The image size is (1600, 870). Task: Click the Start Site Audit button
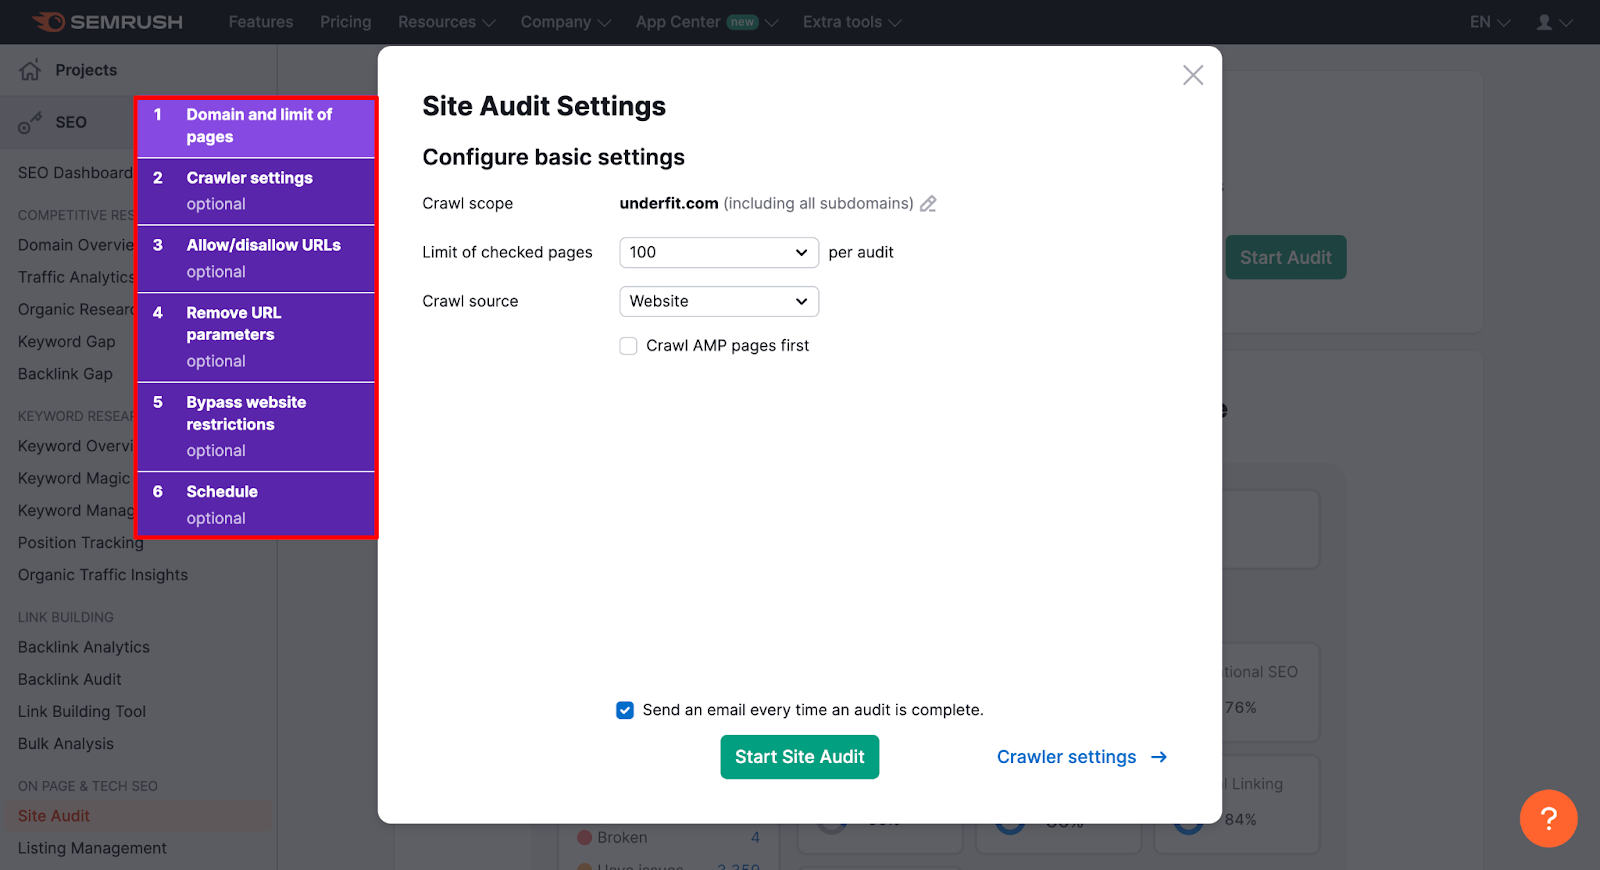[799, 757]
